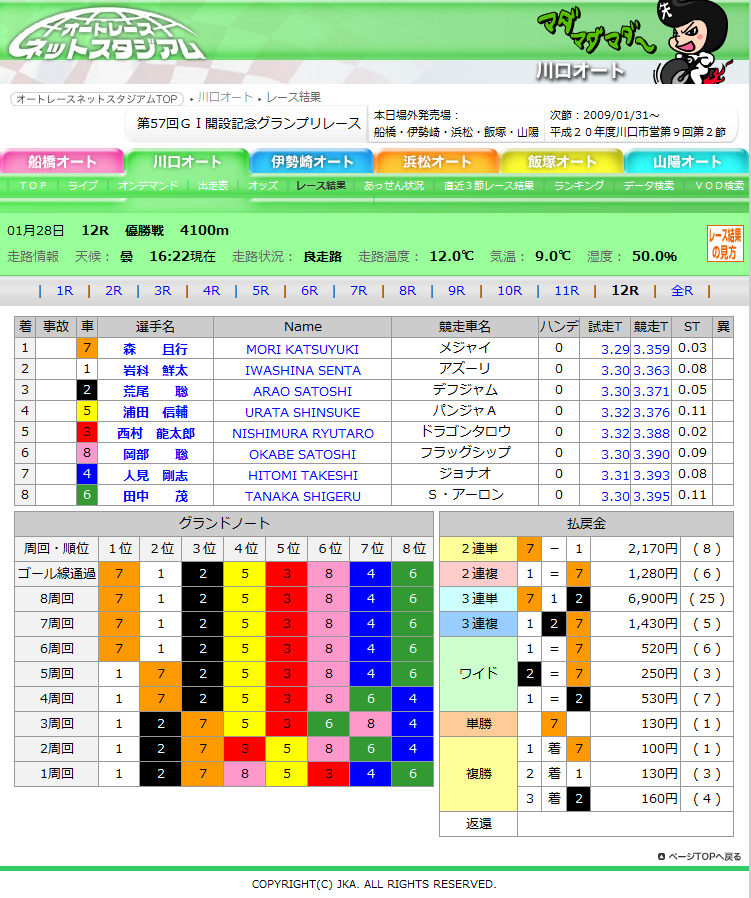
Task: Open the VOD検索 submenu item
Action: (719, 186)
